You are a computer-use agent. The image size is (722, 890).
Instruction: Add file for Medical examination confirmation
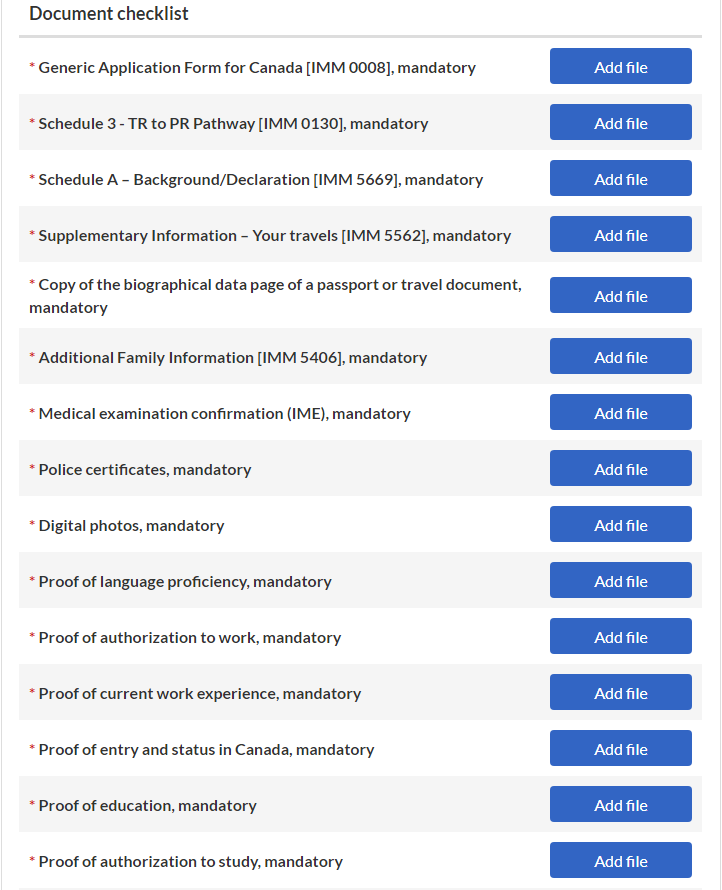pos(620,413)
